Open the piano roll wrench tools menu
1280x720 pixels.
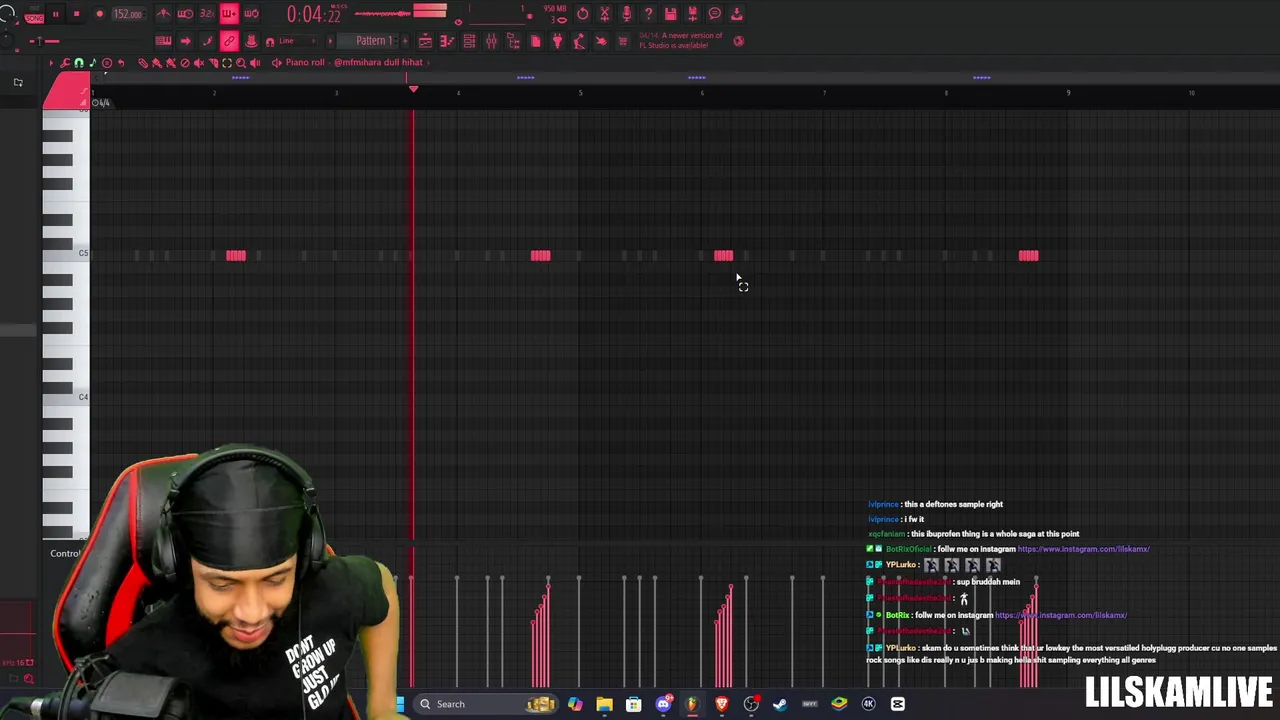pos(65,63)
